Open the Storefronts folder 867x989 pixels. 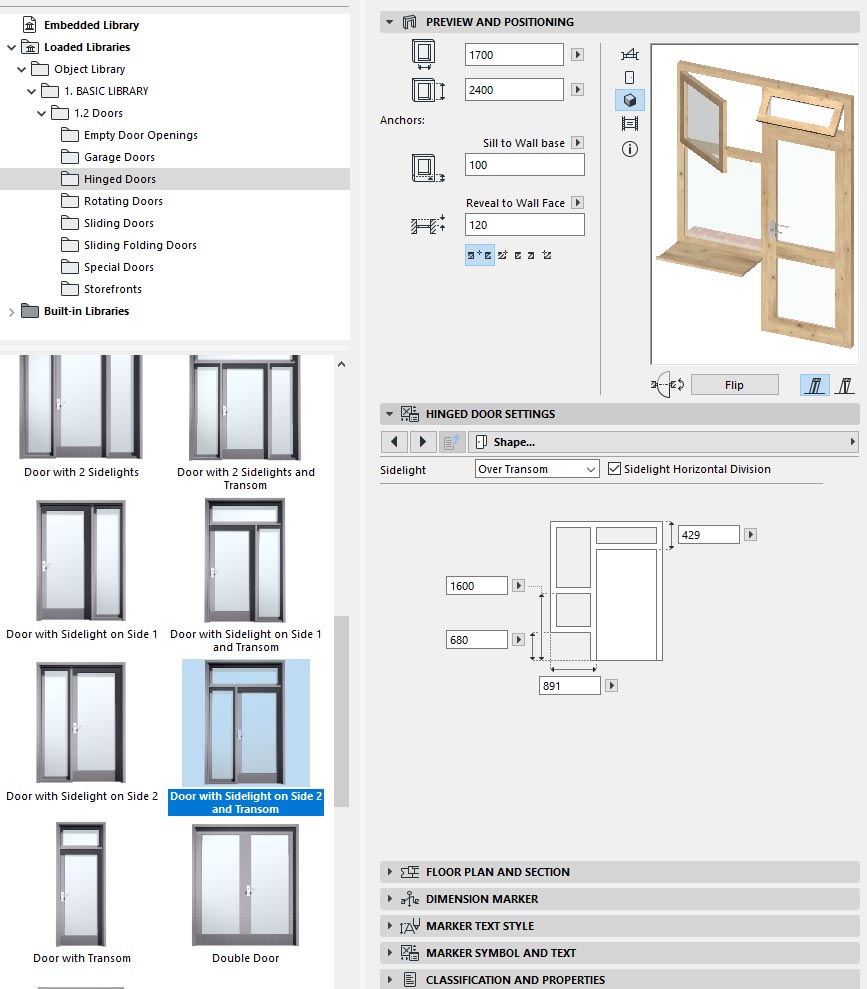point(102,289)
